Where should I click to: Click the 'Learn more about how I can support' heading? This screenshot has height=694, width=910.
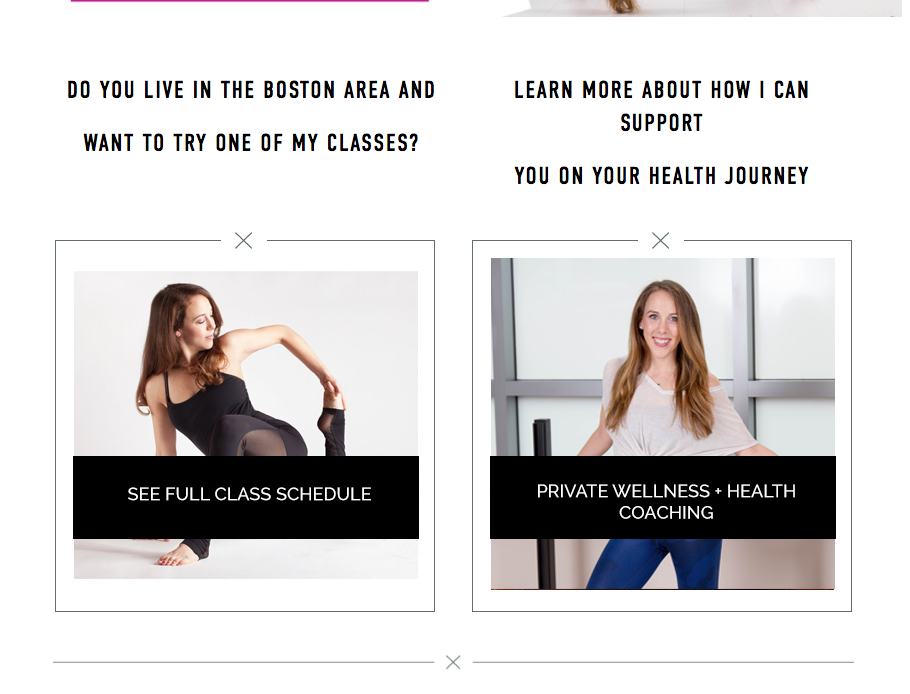(662, 106)
